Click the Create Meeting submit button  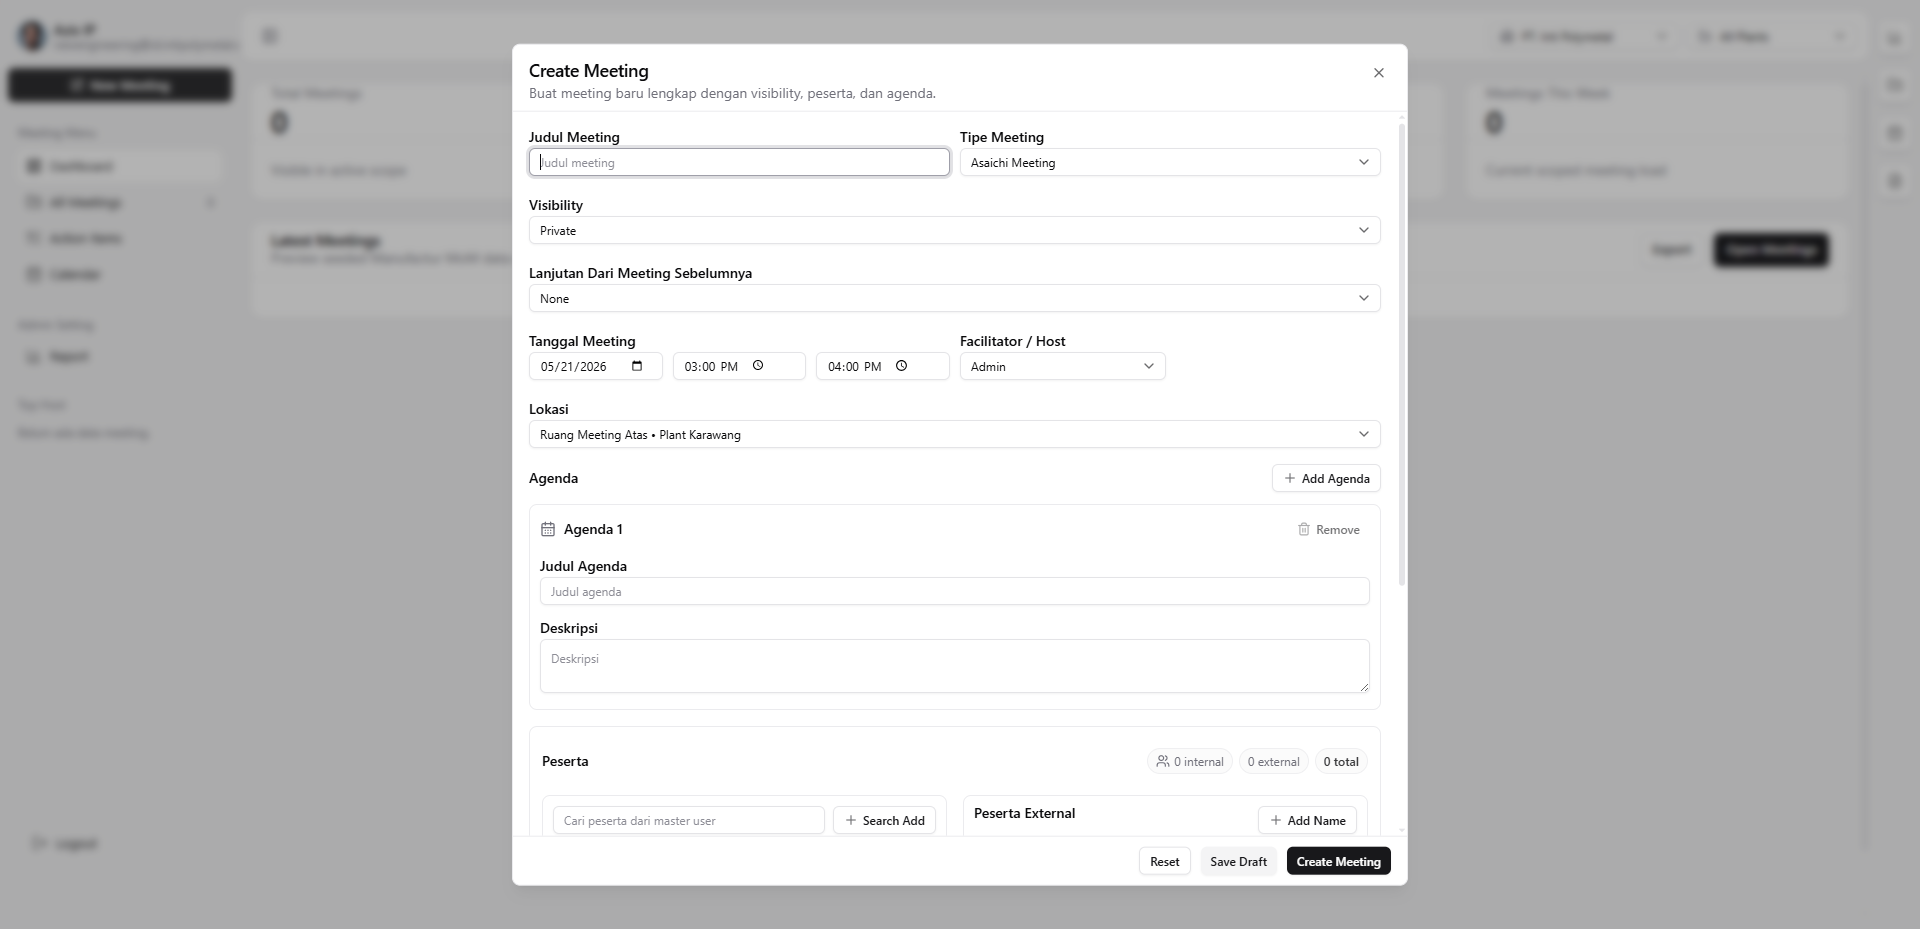[1338, 861]
